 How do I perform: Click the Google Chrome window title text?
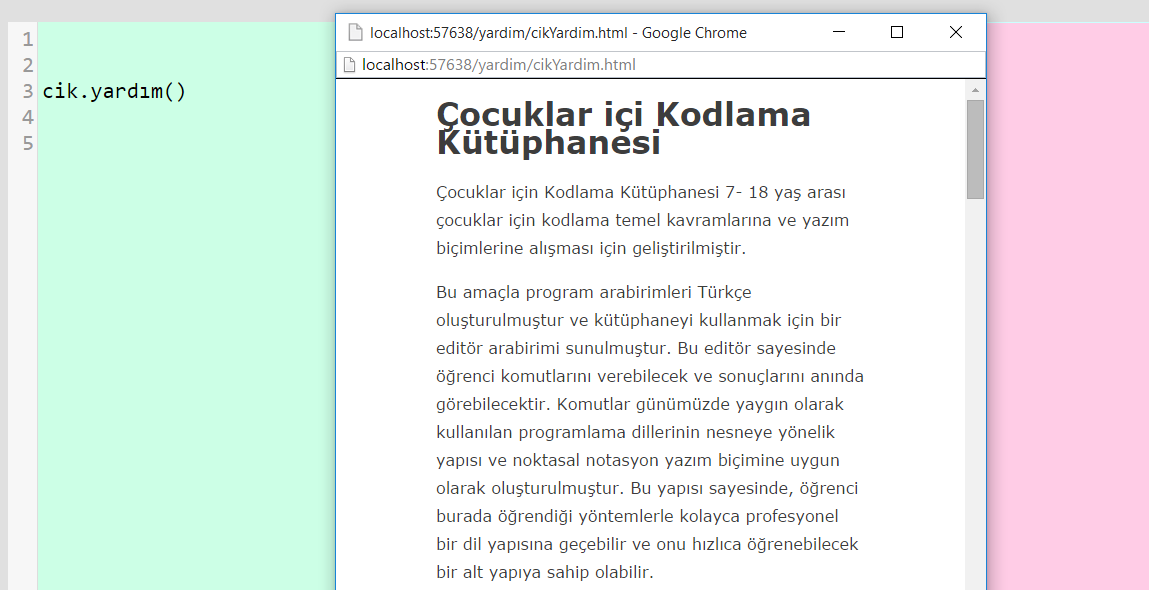pos(558,32)
